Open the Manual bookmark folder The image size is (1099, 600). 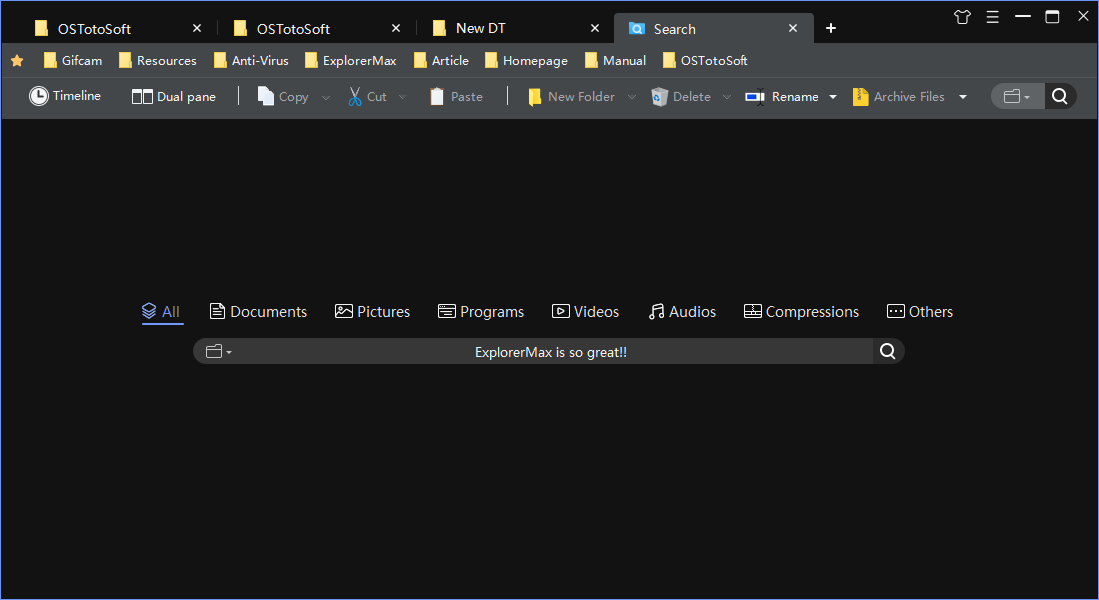coord(615,61)
